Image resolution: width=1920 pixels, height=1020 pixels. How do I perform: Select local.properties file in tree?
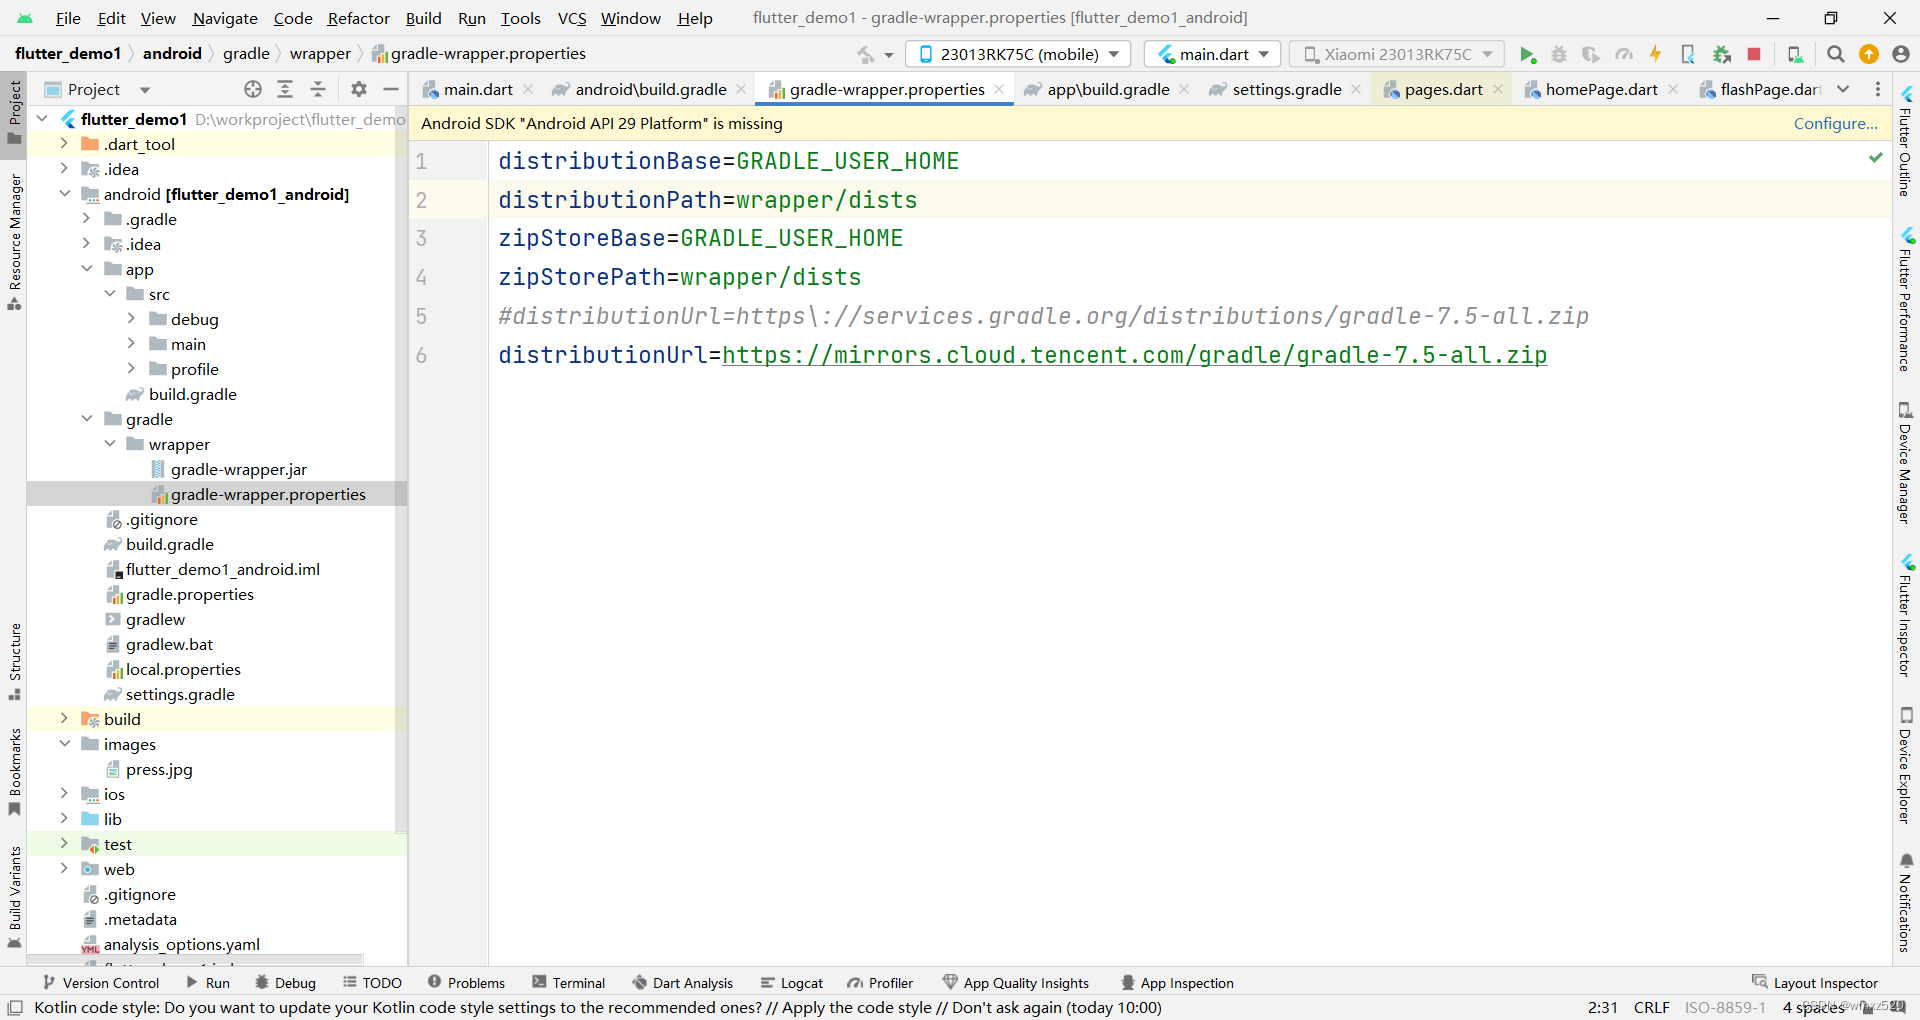coord(183,669)
